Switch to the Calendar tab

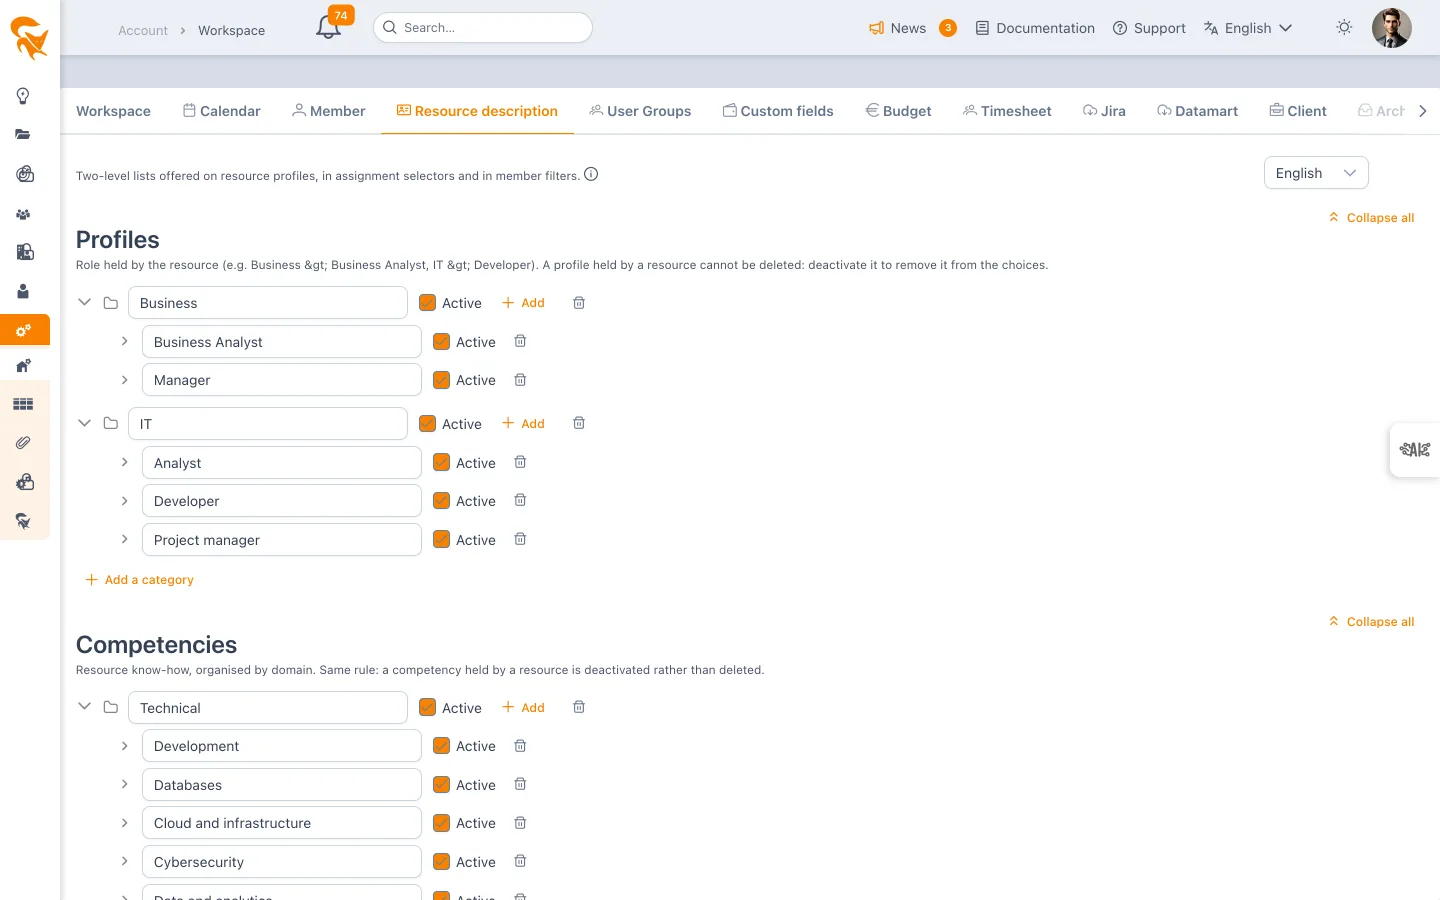[x=221, y=111]
